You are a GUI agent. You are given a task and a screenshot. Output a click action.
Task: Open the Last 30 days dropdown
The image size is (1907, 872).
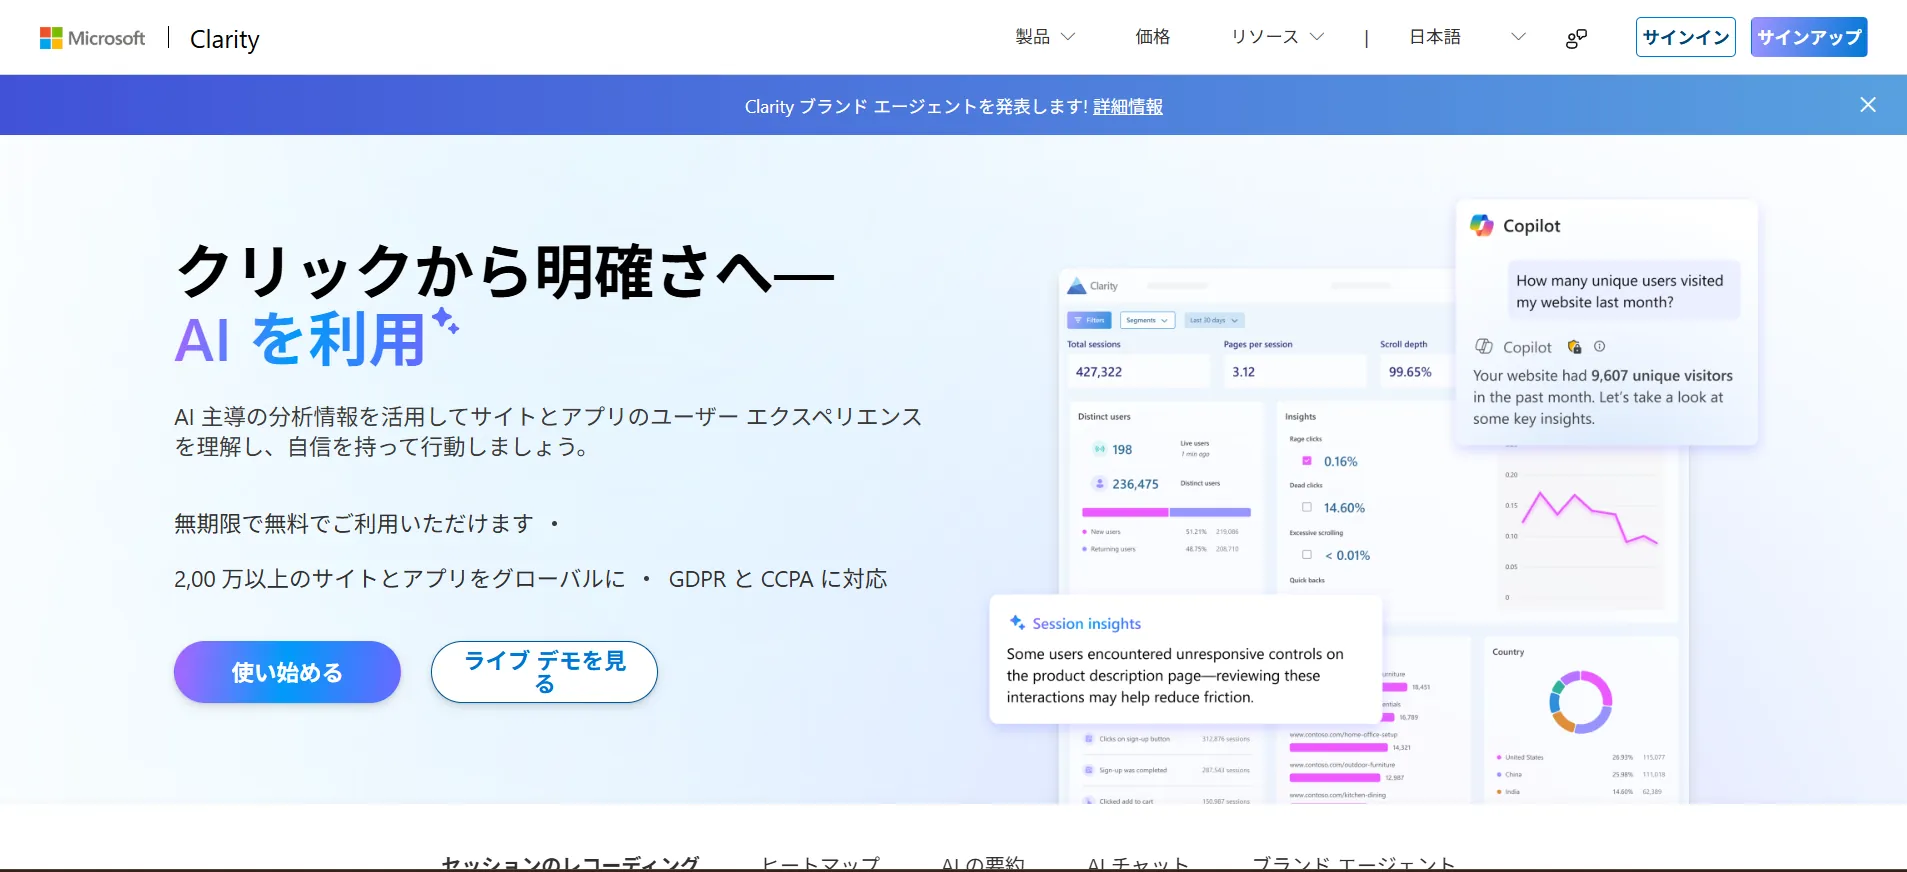pos(1214,320)
